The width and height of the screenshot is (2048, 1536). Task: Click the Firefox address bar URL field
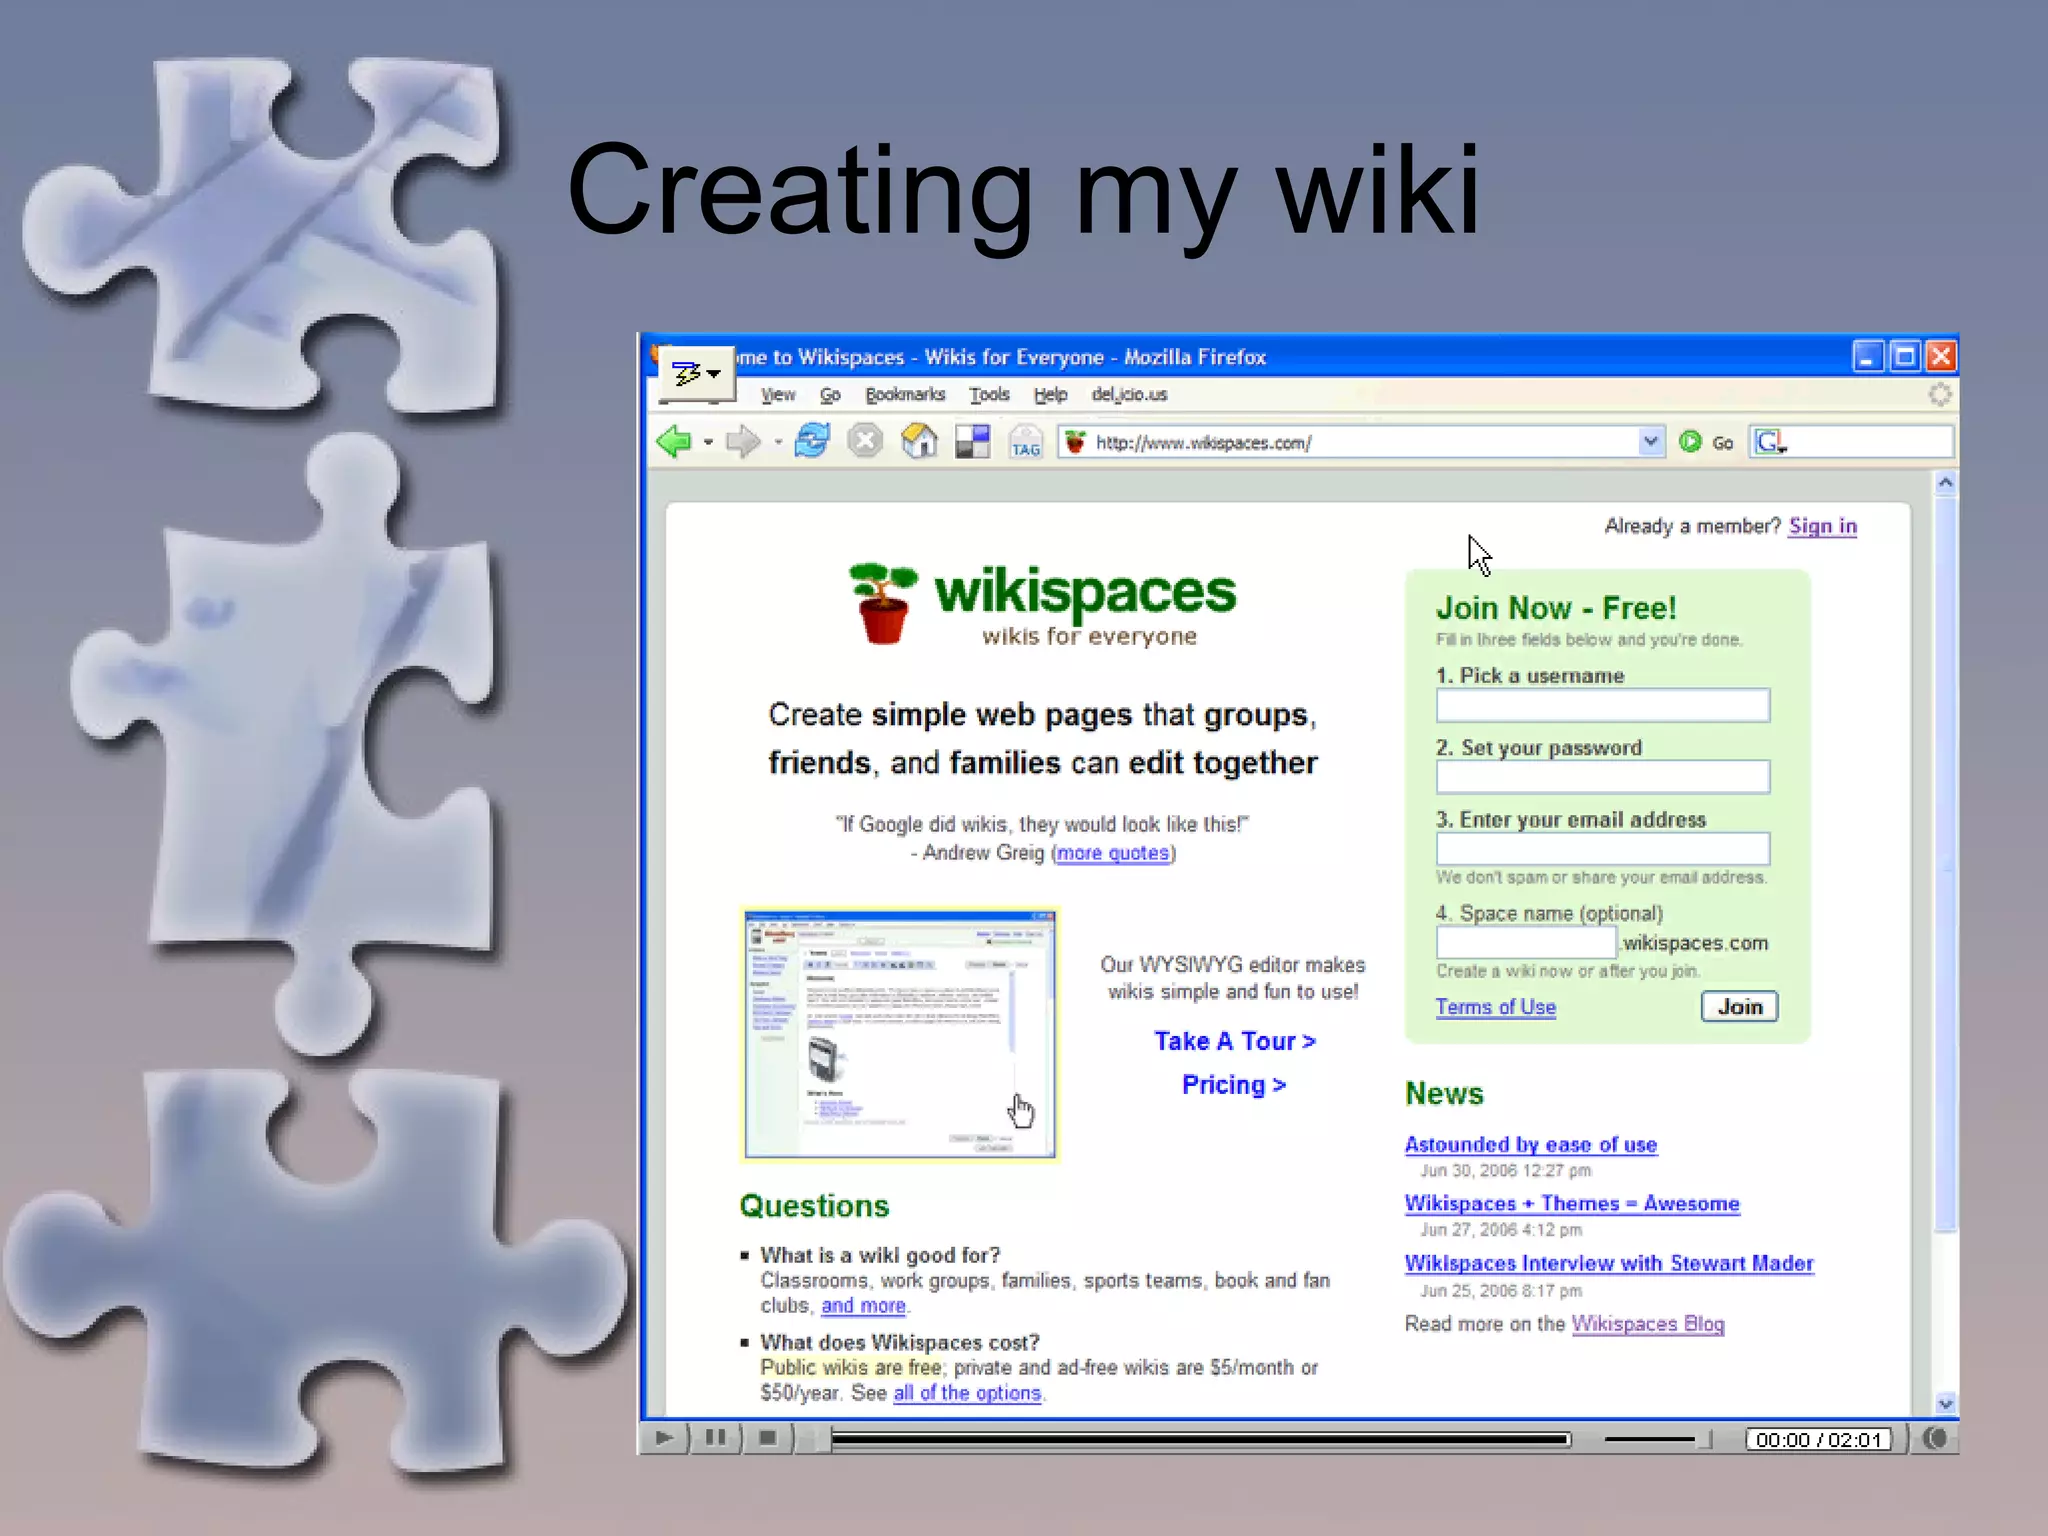pos(1362,442)
